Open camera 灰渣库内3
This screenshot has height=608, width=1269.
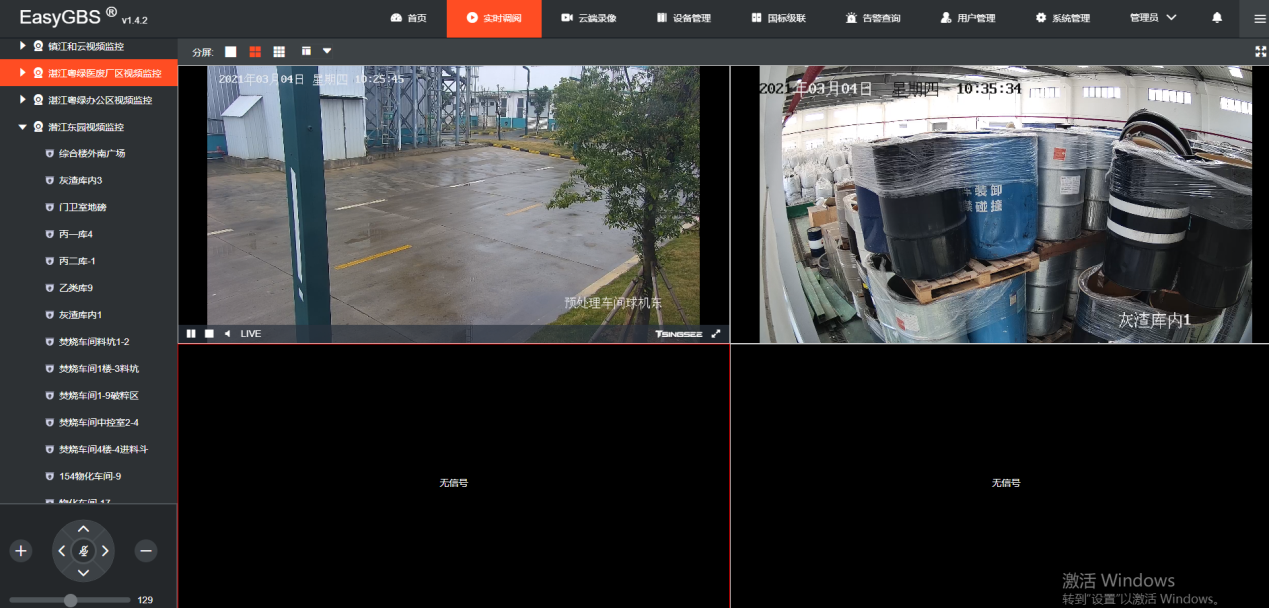[x=81, y=181]
